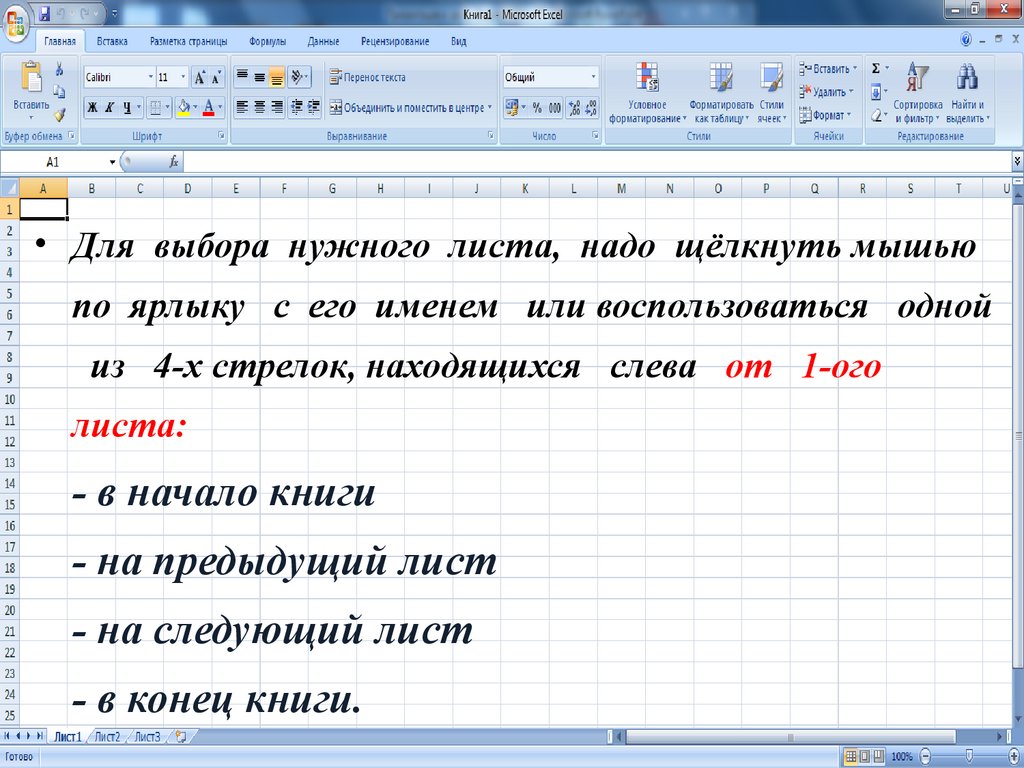1024x768 pixels.
Task: Center cell text horizontally
Action: (x=259, y=107)
